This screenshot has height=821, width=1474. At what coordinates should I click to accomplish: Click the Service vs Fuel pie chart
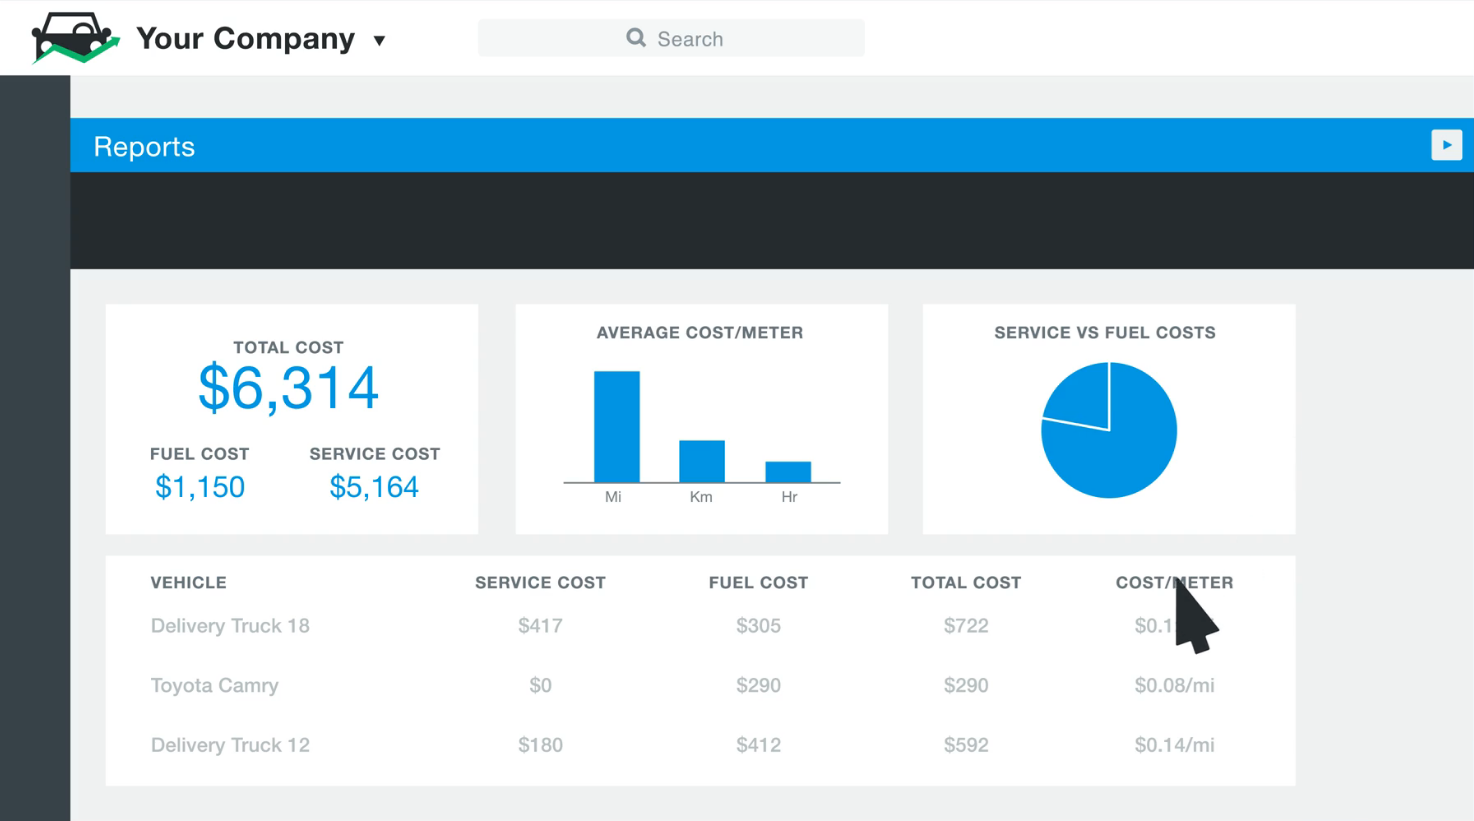pyautogui.click(x=1109, y=430)
